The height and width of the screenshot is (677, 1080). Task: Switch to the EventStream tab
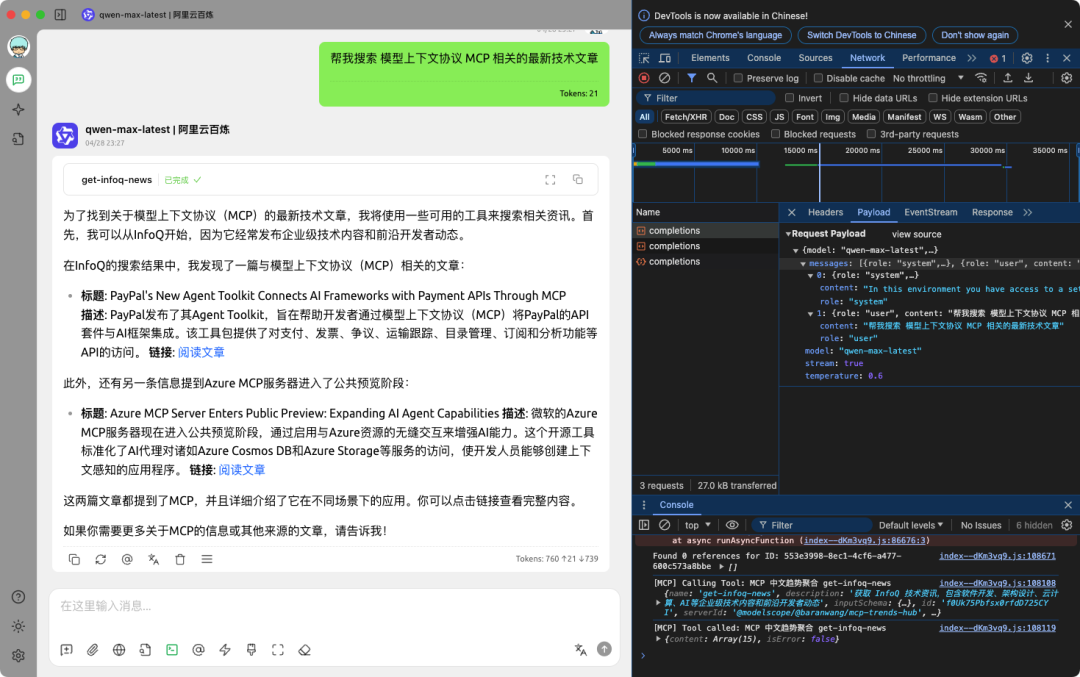(x=930, y=212)
